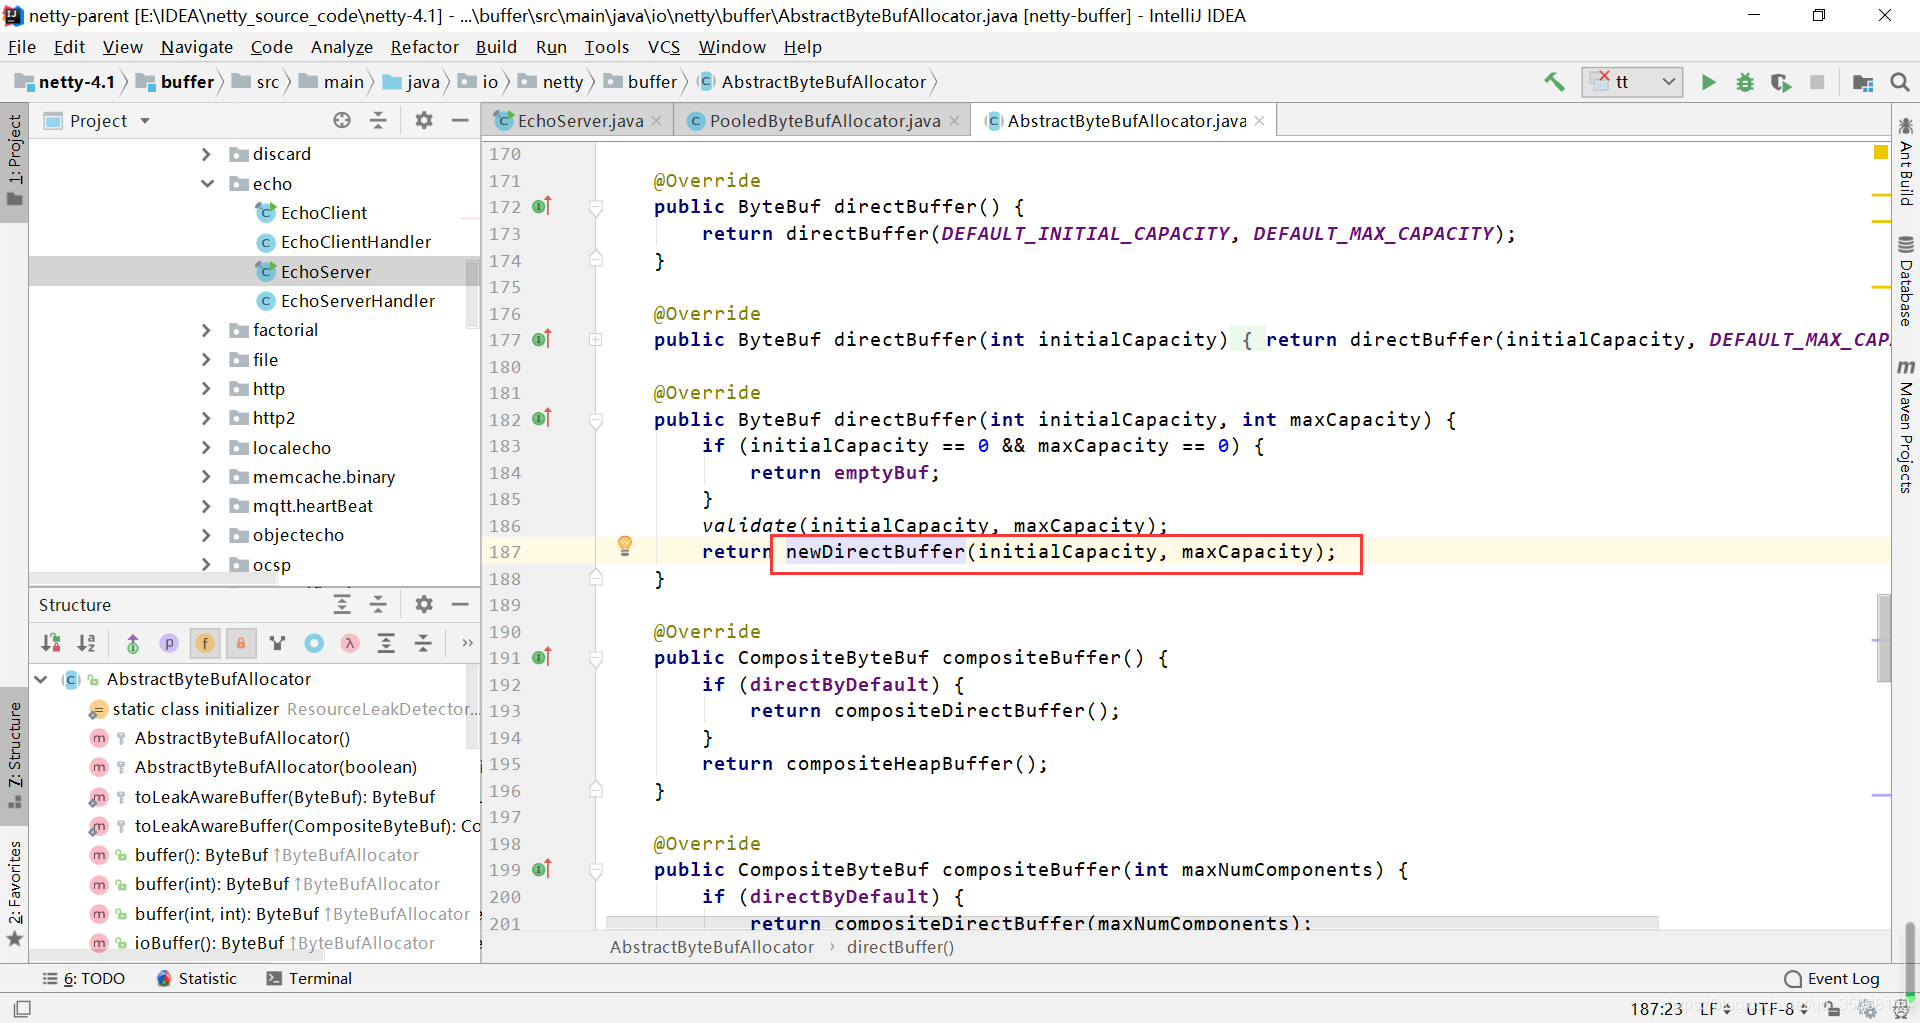Toggle read-only lock icon in status bar
This screenshot has width=1920, height=1023.
[1832, 1009]
